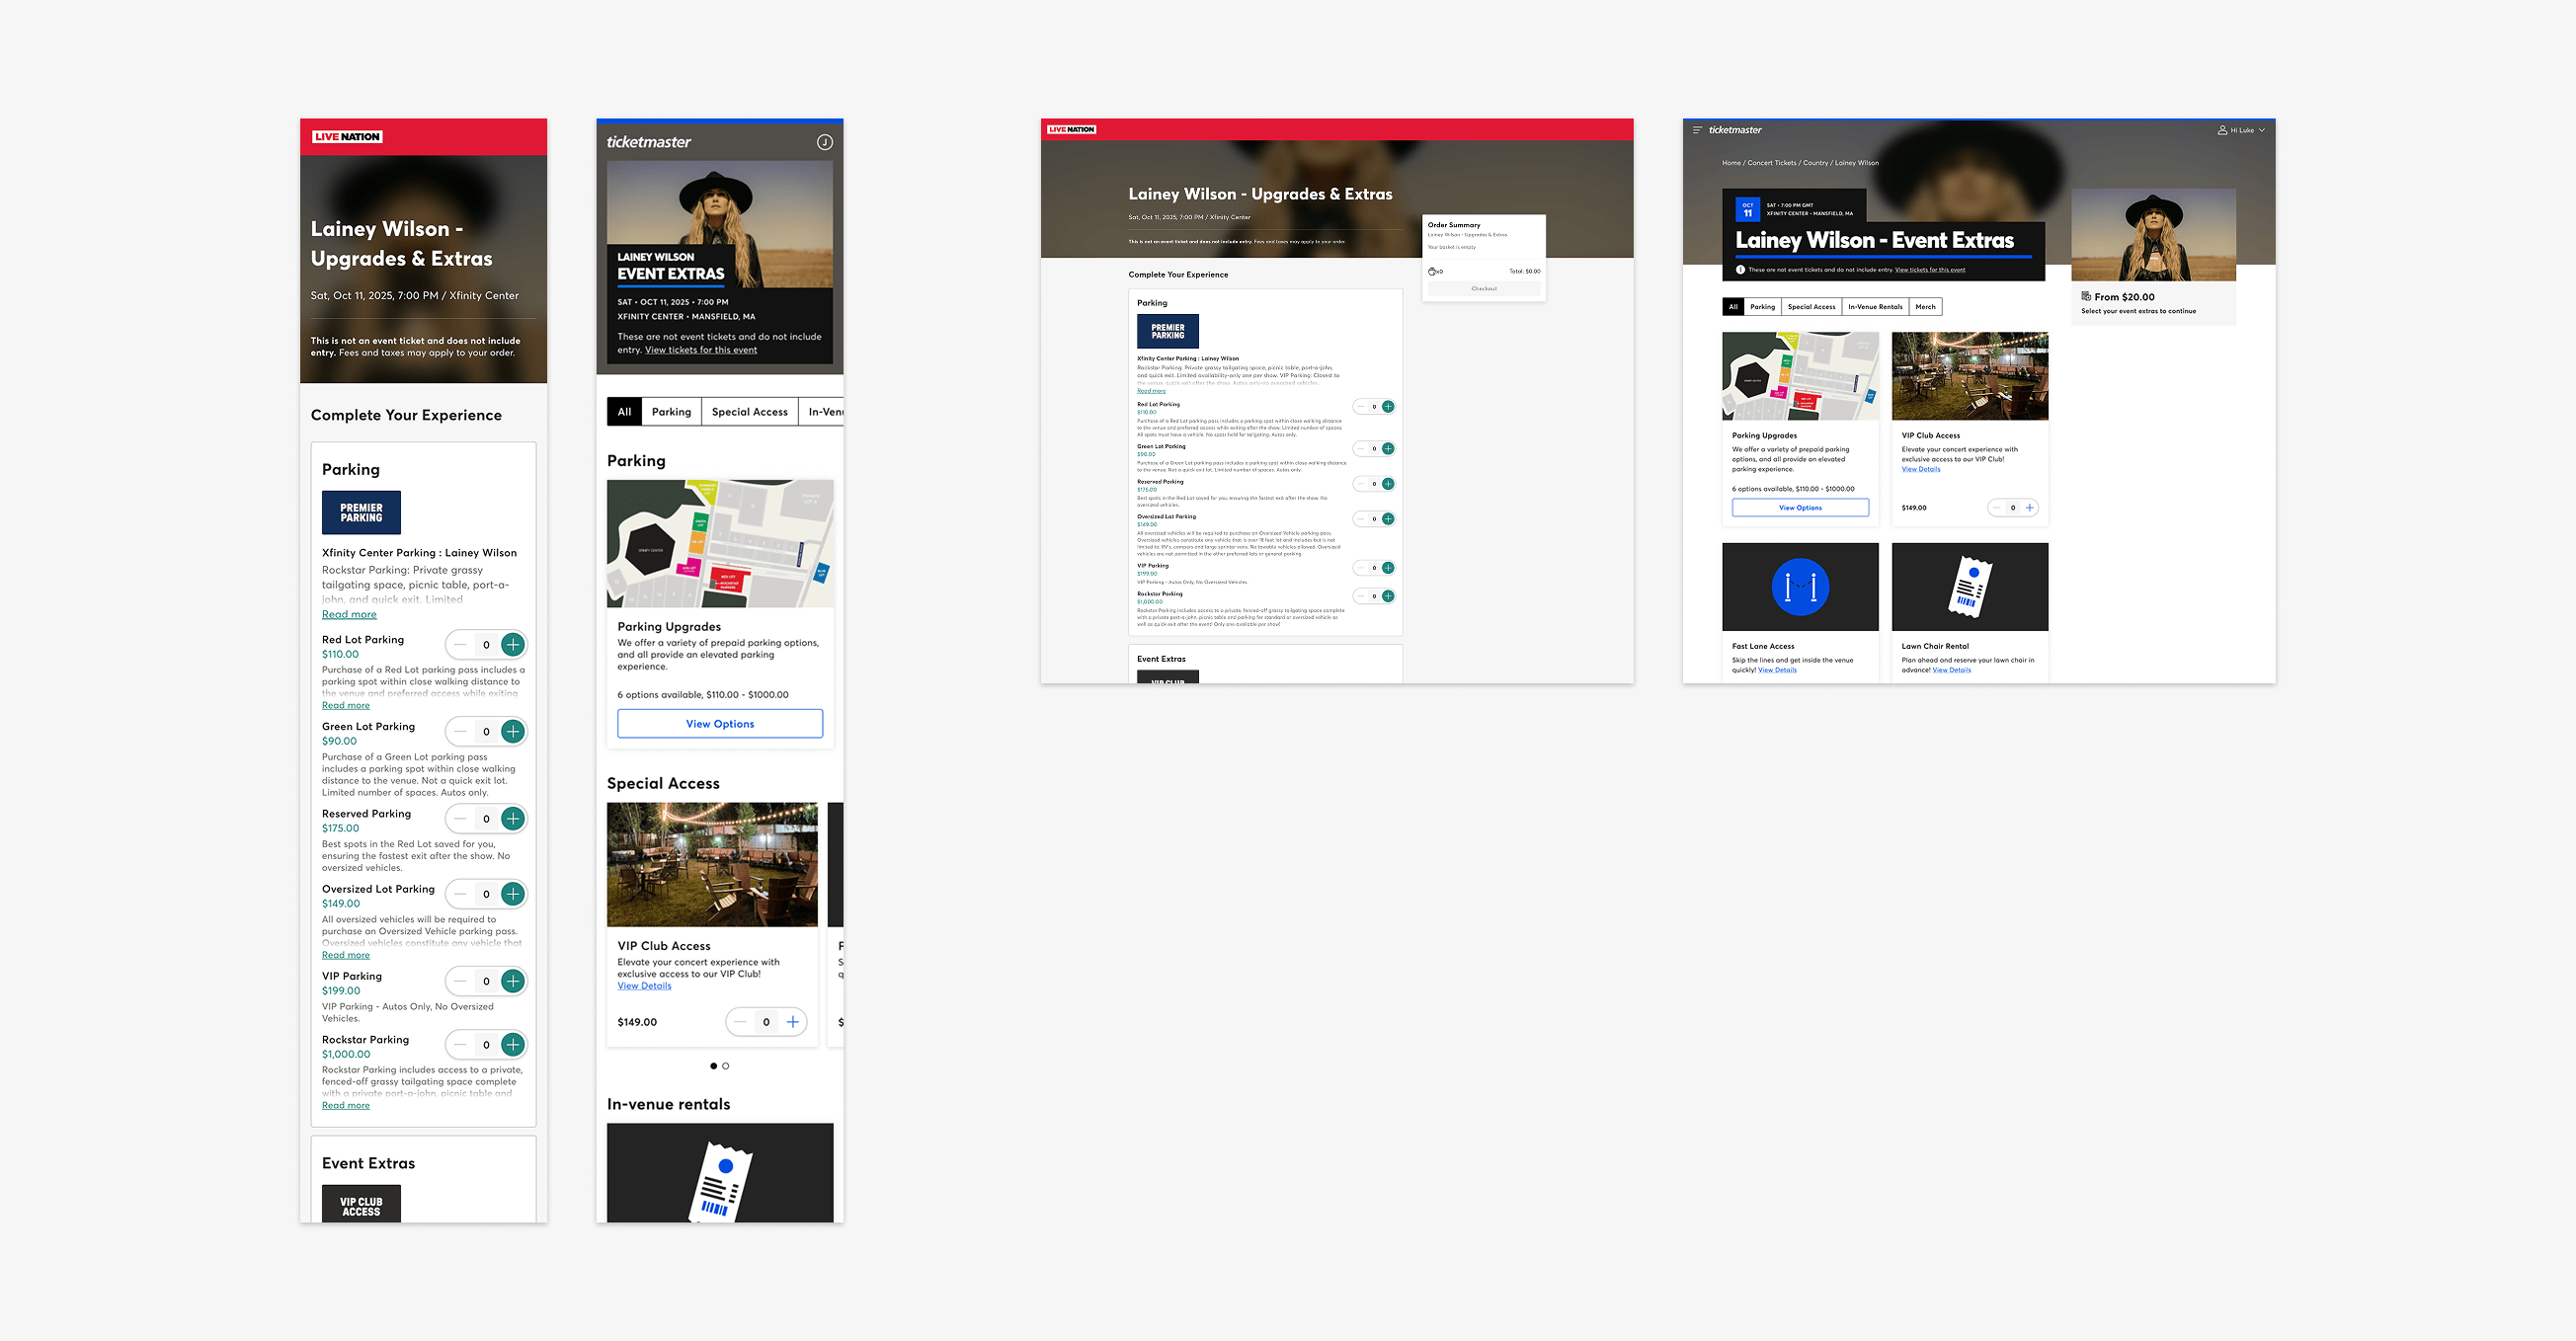Follow View tickets for this event link, Ticketmaster desktop
This screenshot has width=2576, height=1341.
click(x=1930, y=270)
